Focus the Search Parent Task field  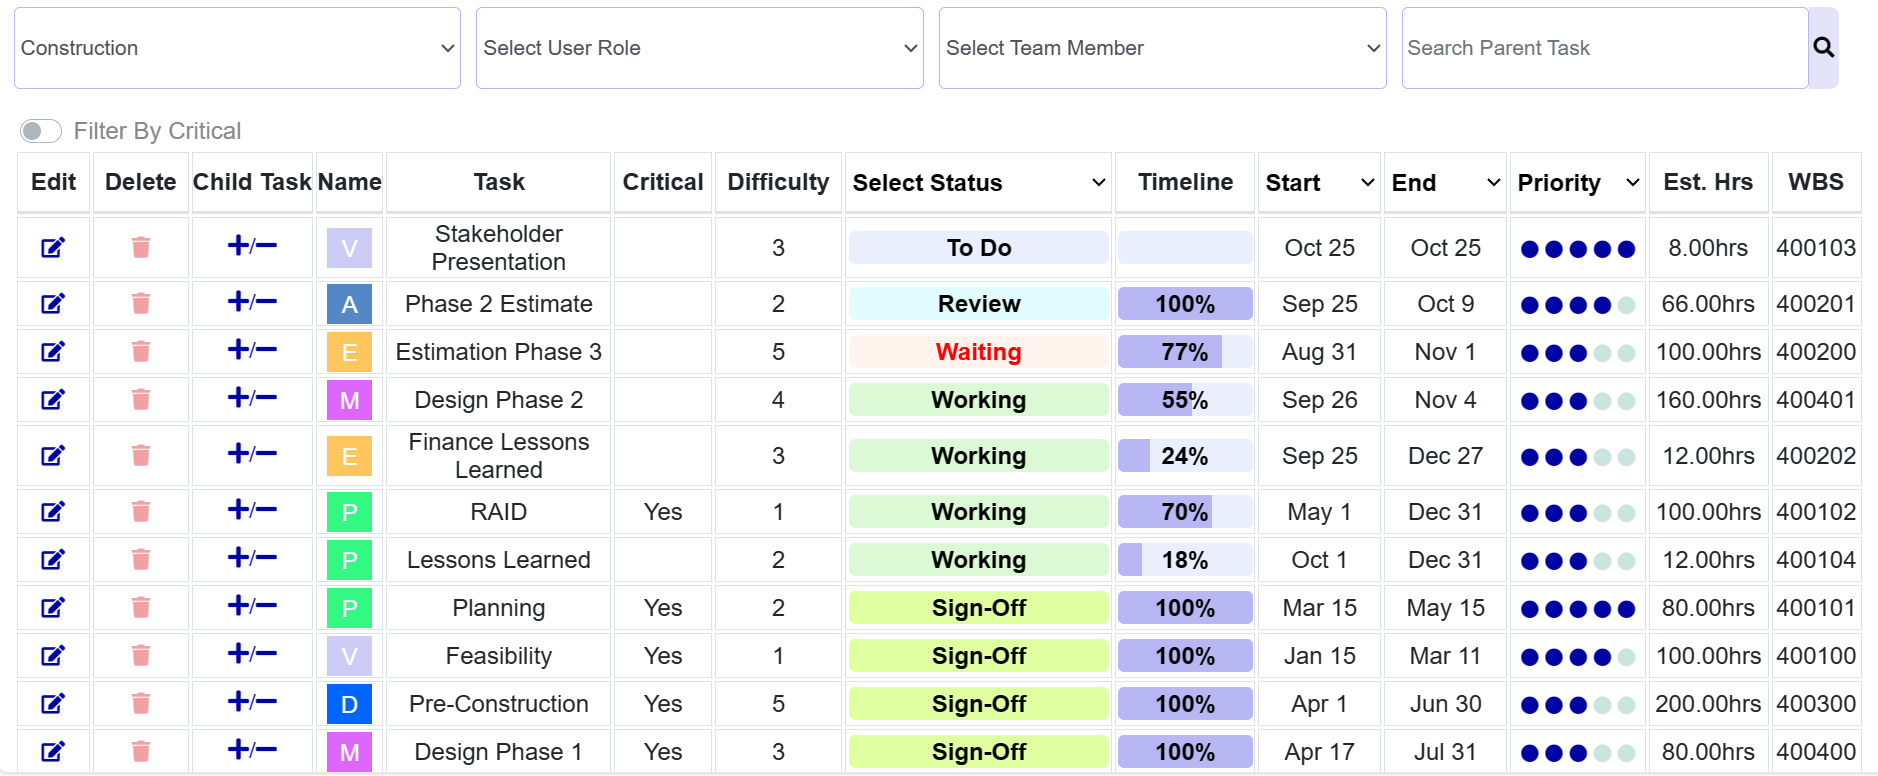pyautogui.click(x=1604, y=48)
